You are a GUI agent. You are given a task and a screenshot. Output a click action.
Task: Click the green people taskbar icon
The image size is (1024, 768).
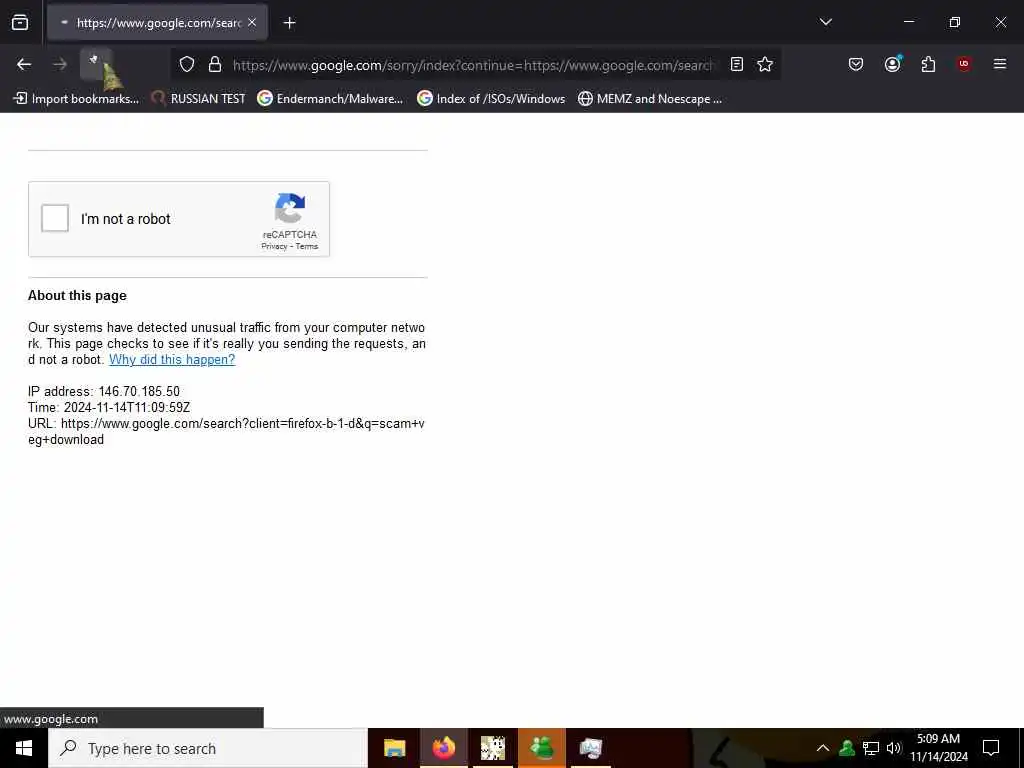click(541, 748)
